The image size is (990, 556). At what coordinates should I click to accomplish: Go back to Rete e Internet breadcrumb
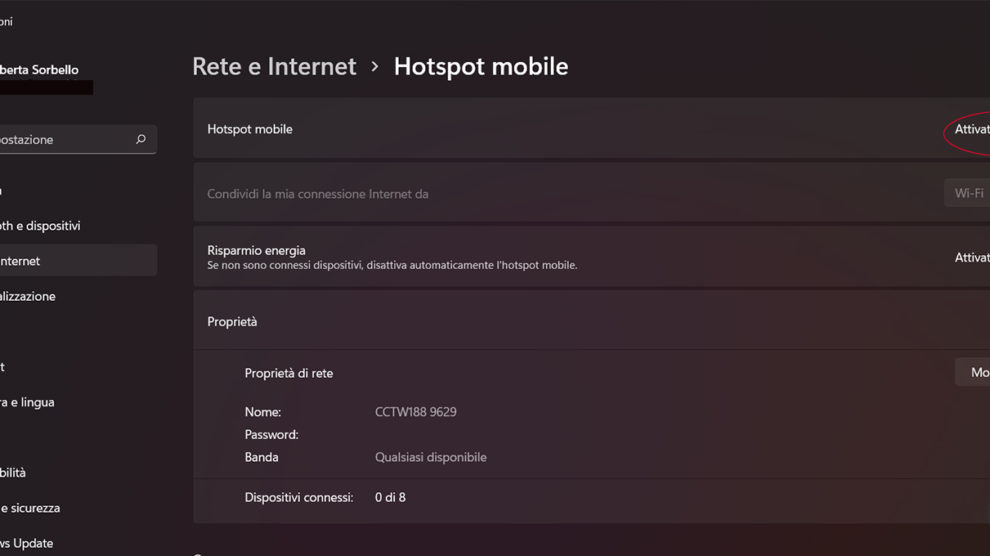tap(274, 67)
